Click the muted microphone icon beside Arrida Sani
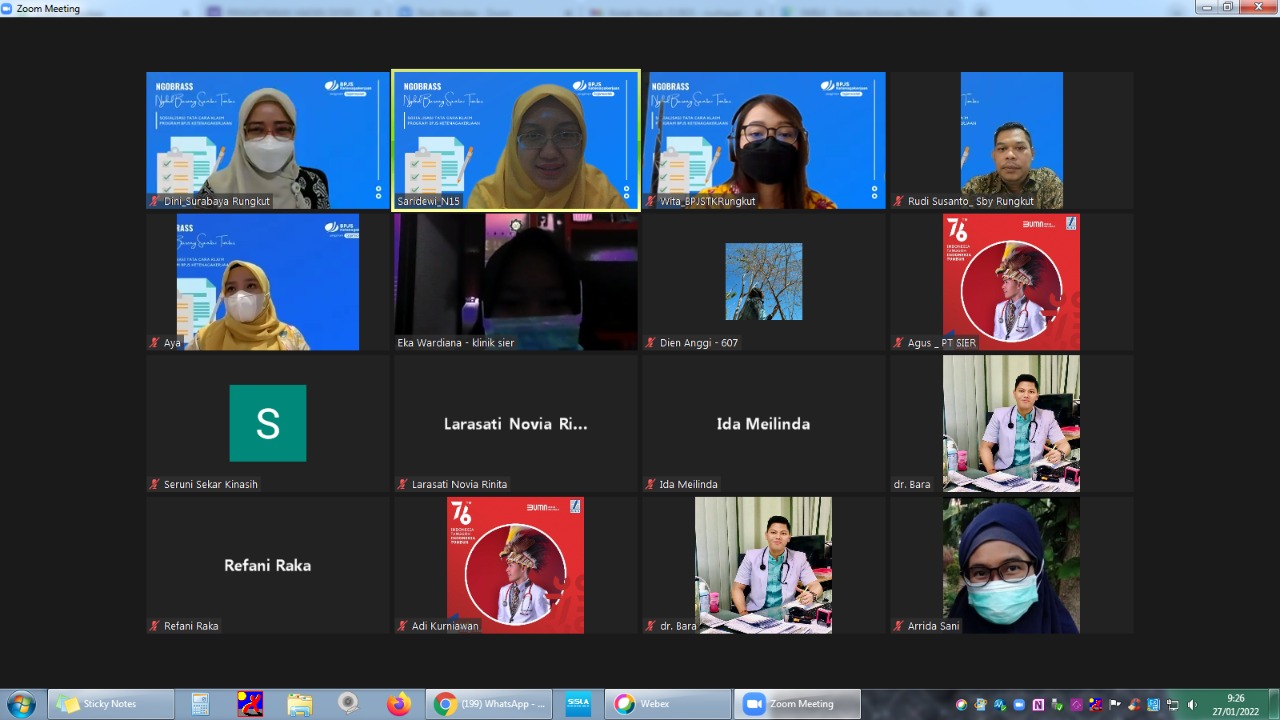This screenshot has height=720, width=1280. click(x=899, y=626)
